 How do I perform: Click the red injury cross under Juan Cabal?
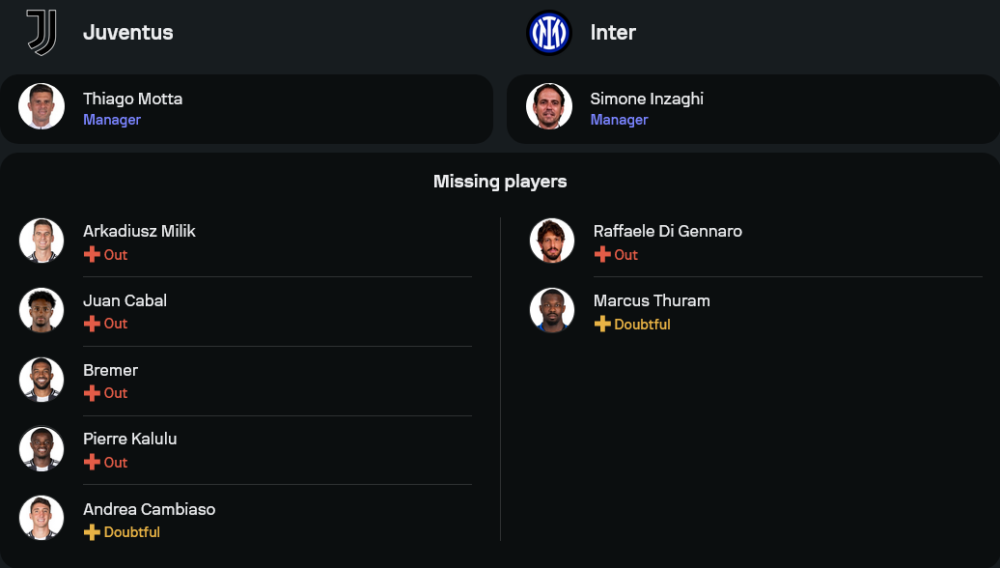[x=92, y=324]
